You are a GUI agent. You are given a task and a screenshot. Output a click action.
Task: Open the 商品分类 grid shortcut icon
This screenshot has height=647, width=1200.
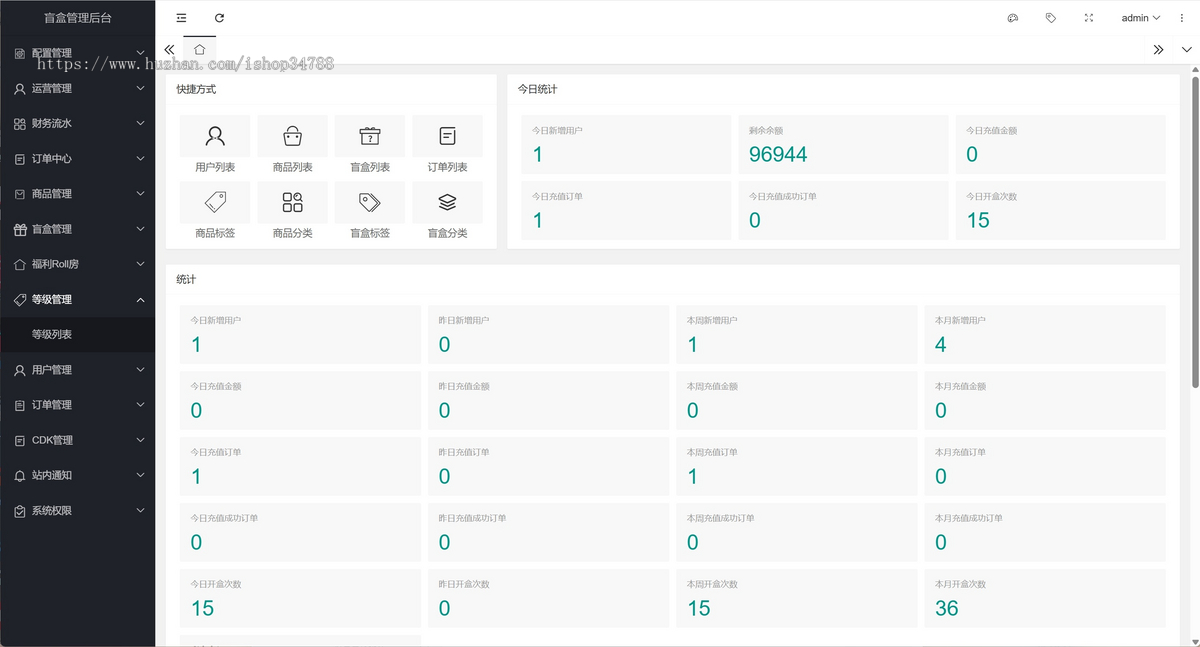coord(292,202)
